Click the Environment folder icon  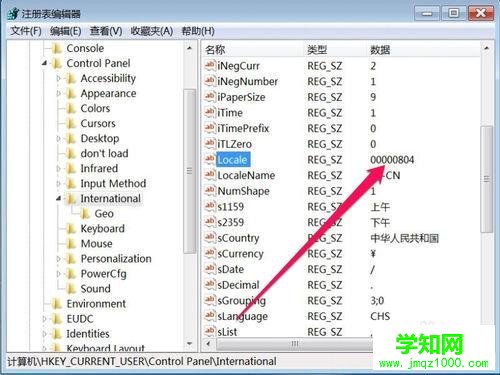coord(57,304)
